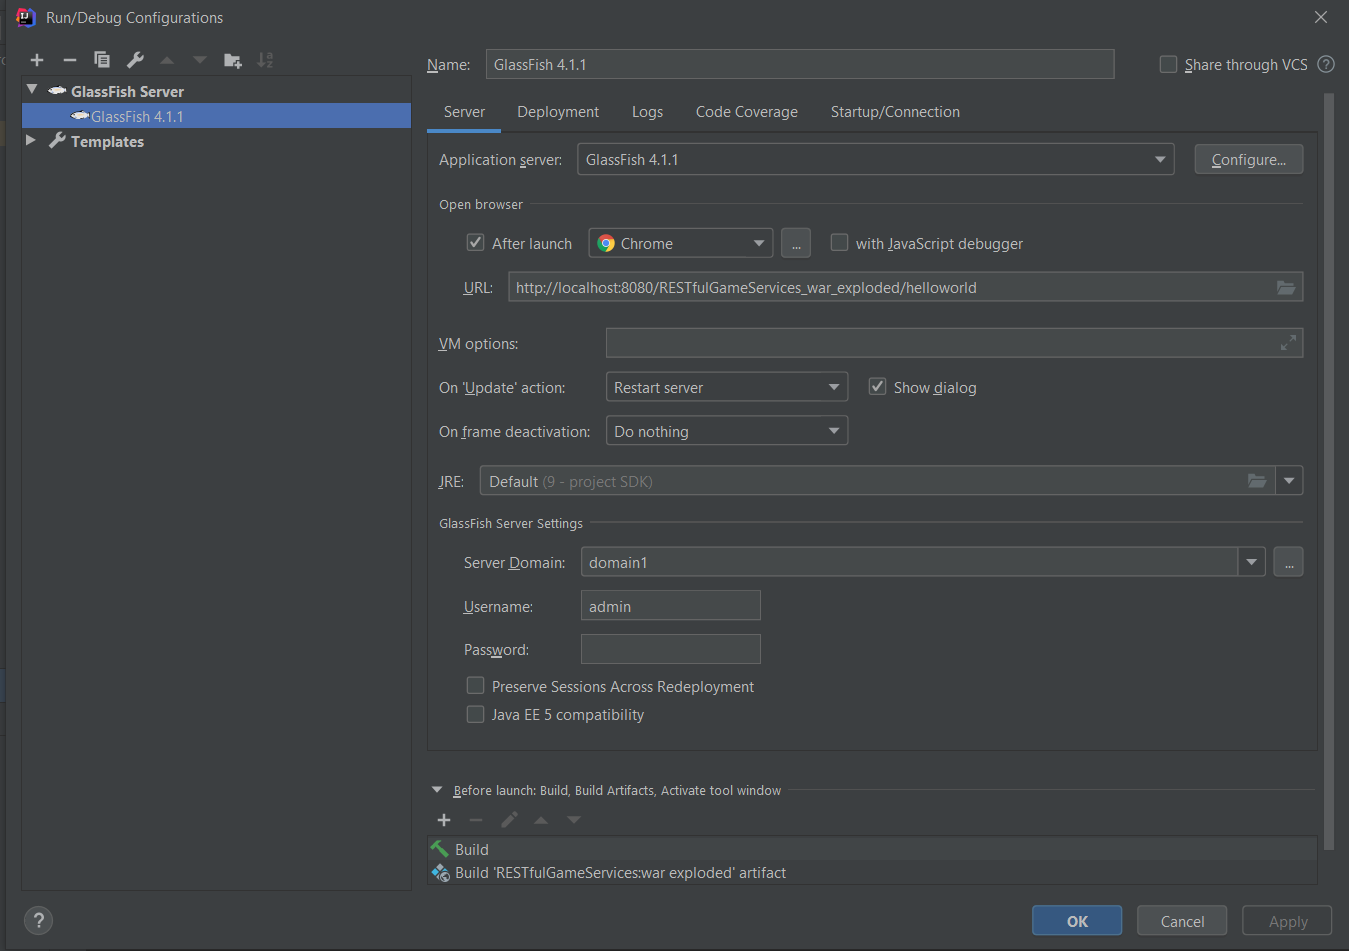The image size is (1349, 951).
Task: Remove the selected configuration
Action: pyautogui.click(x=69, y=60)
